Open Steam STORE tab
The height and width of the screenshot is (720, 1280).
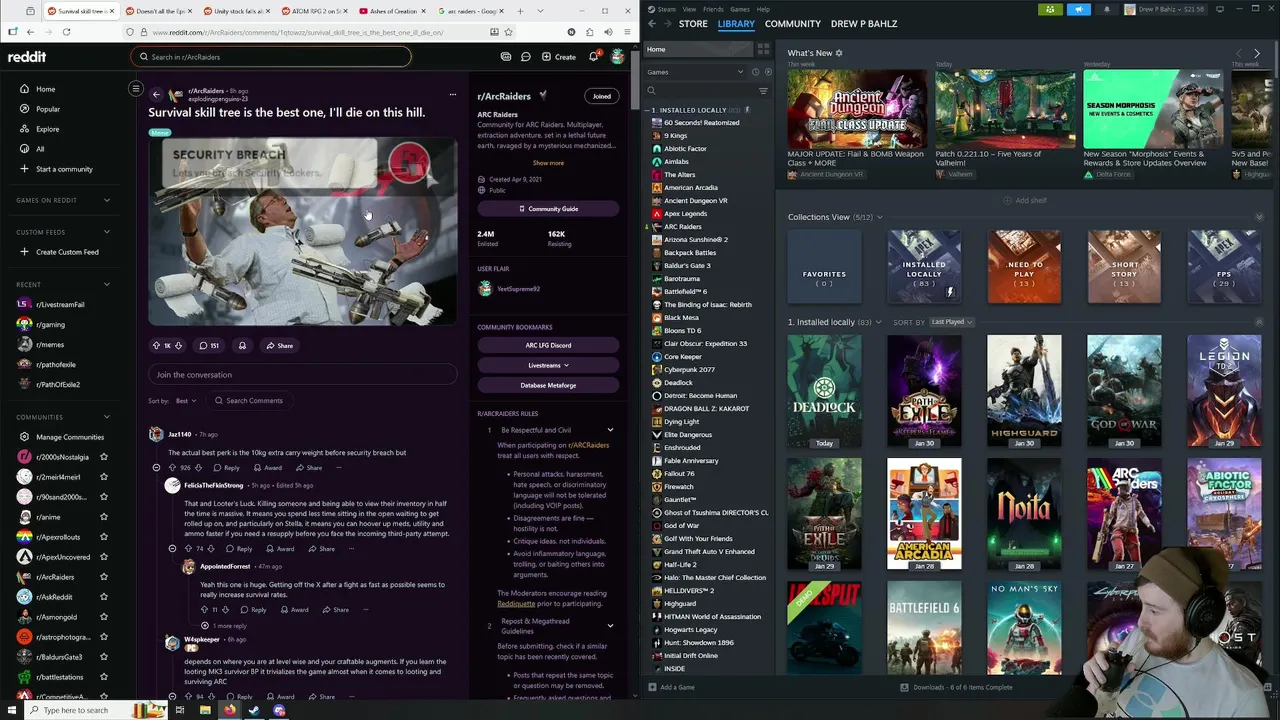pos(693,24)
